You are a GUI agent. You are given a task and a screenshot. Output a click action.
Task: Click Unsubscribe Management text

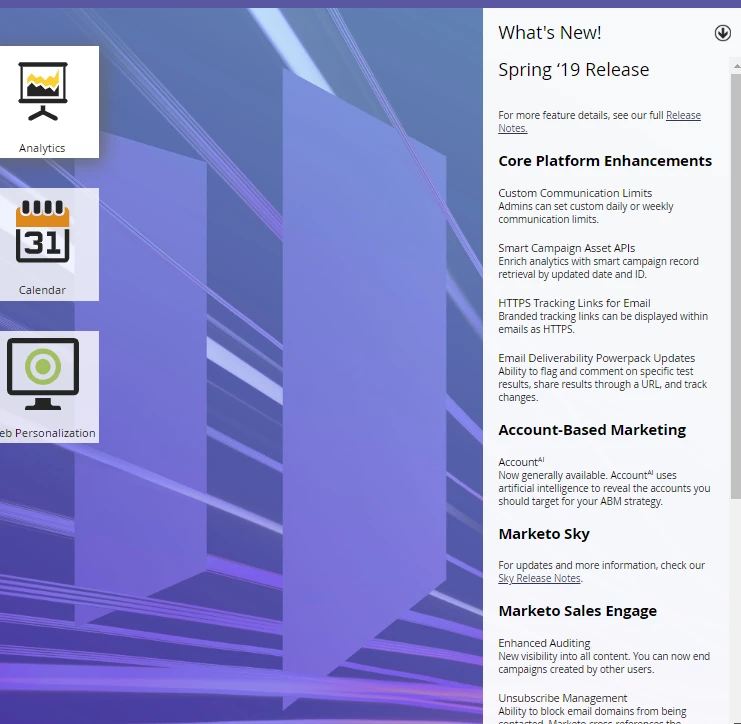562,698
